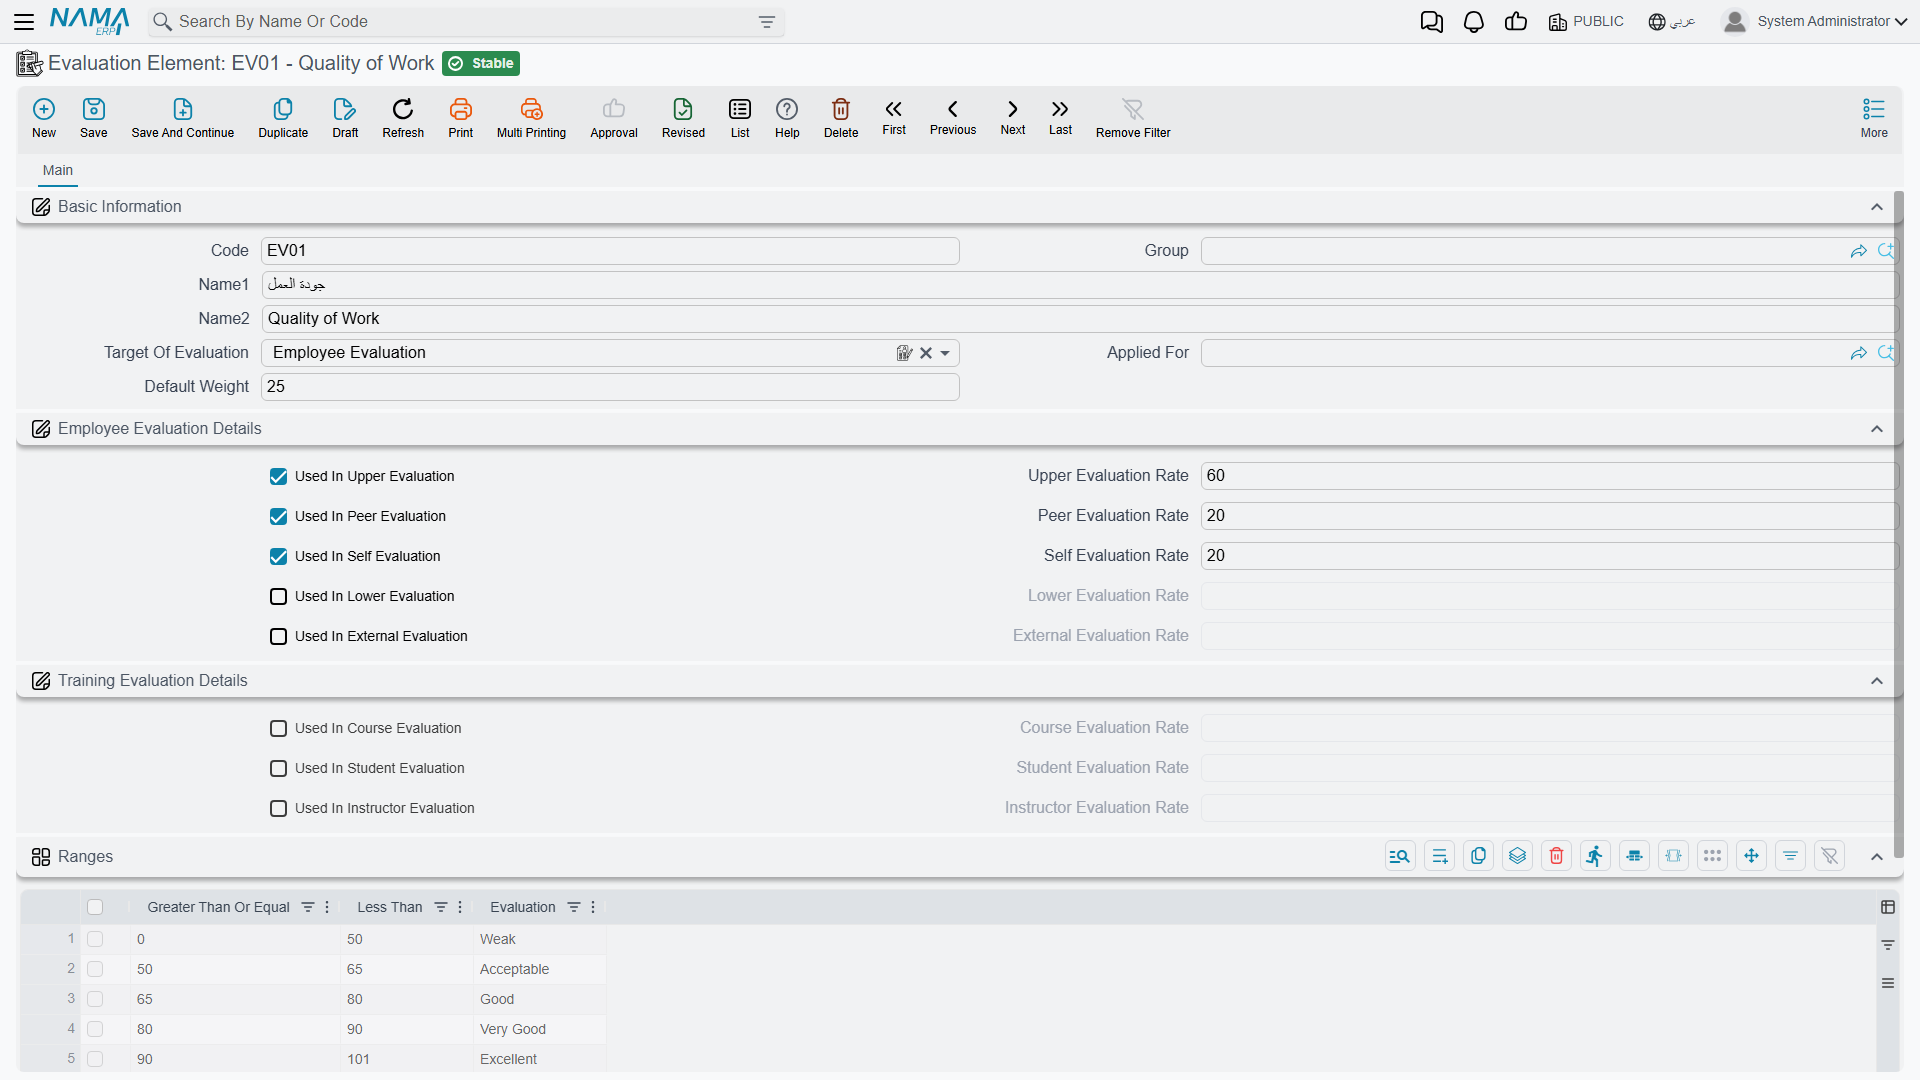Viewport: 1920px width, 1080px height.
Task: Click the Delete trash icon in toolbar
Action: [x=841, y=109]
